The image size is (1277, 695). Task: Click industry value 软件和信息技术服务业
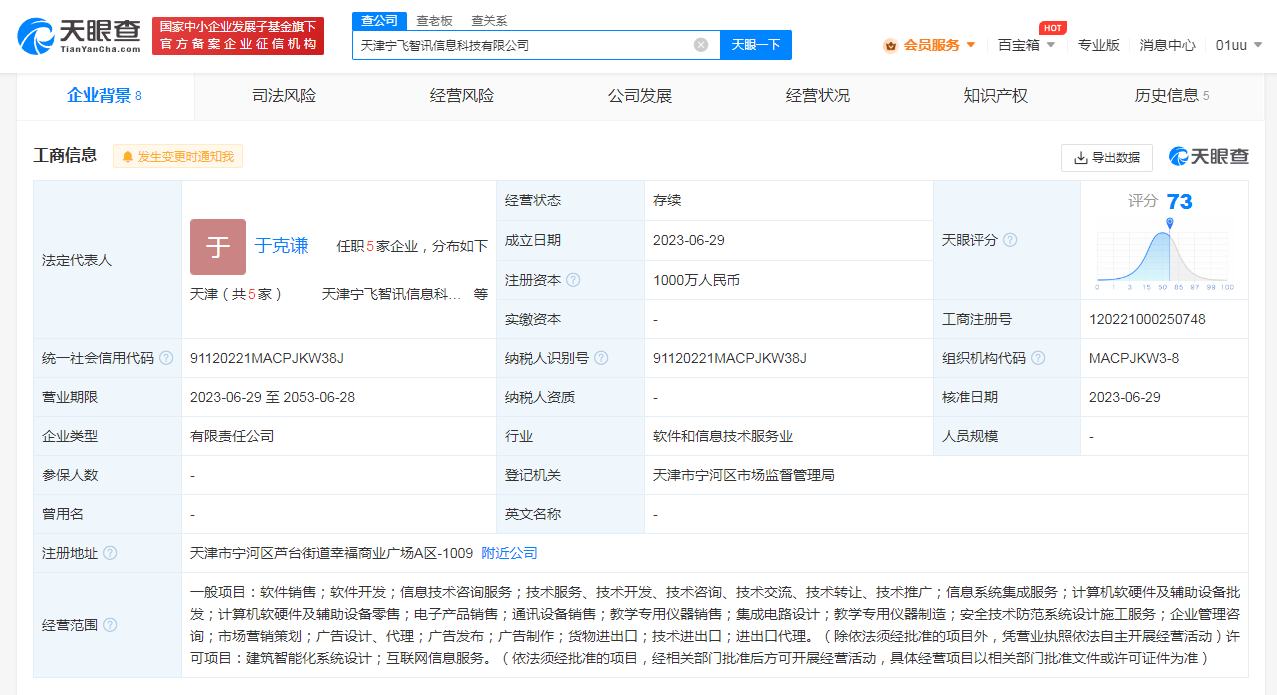coord(723,436)
